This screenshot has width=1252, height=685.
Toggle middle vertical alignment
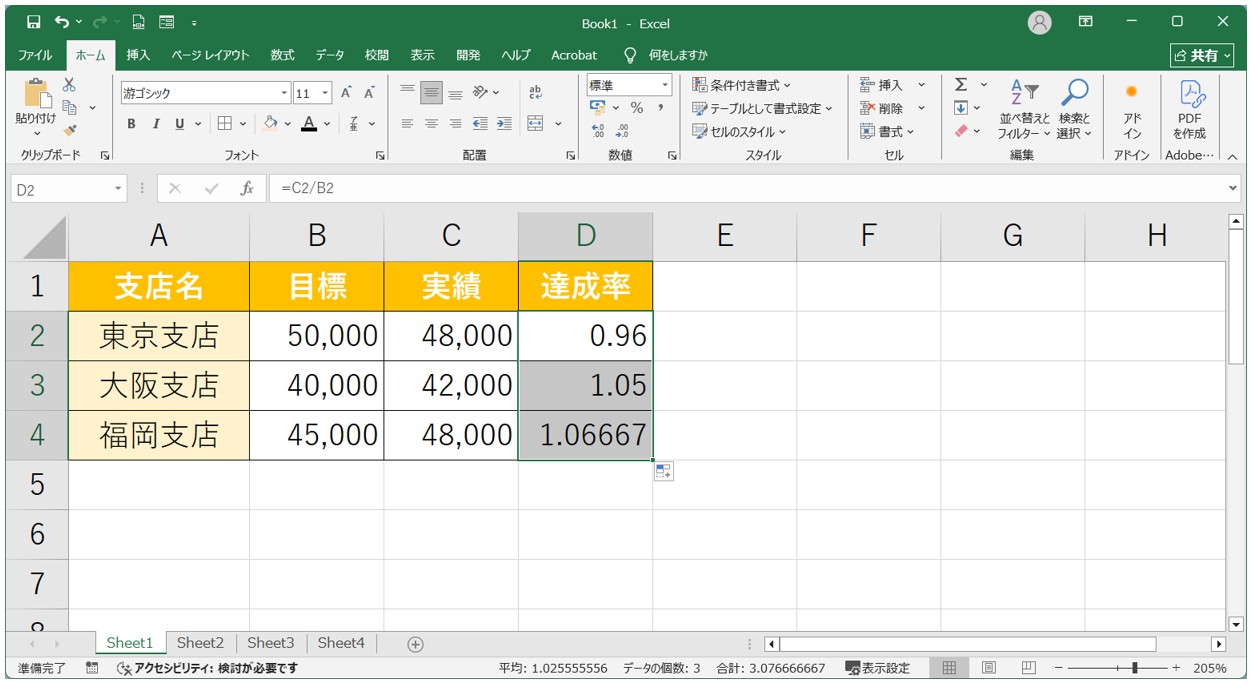[431, 93]
